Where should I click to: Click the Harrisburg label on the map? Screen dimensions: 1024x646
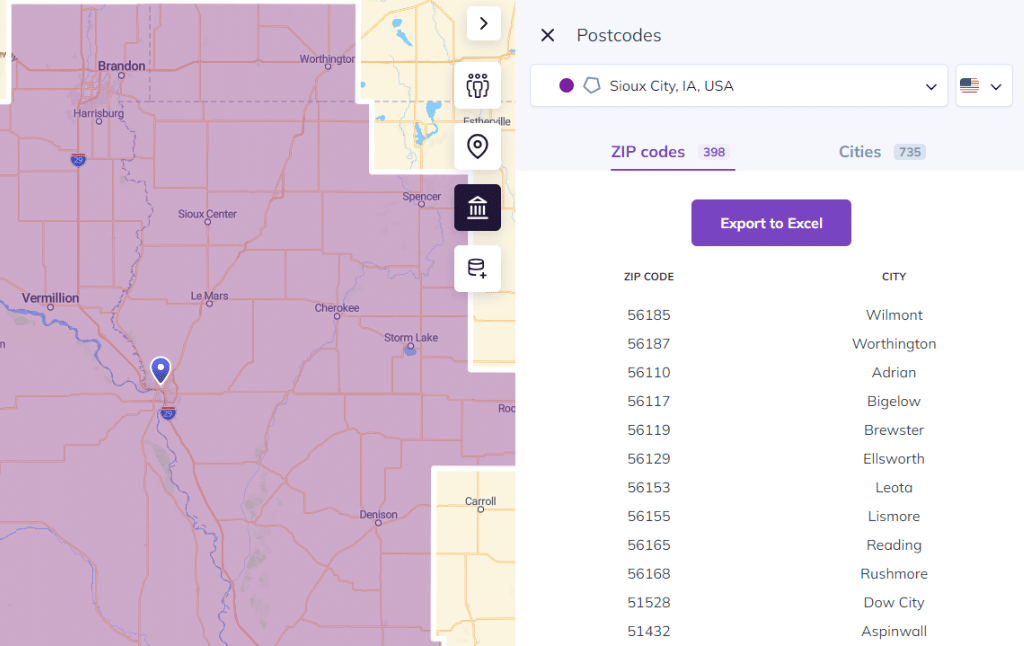99,113
